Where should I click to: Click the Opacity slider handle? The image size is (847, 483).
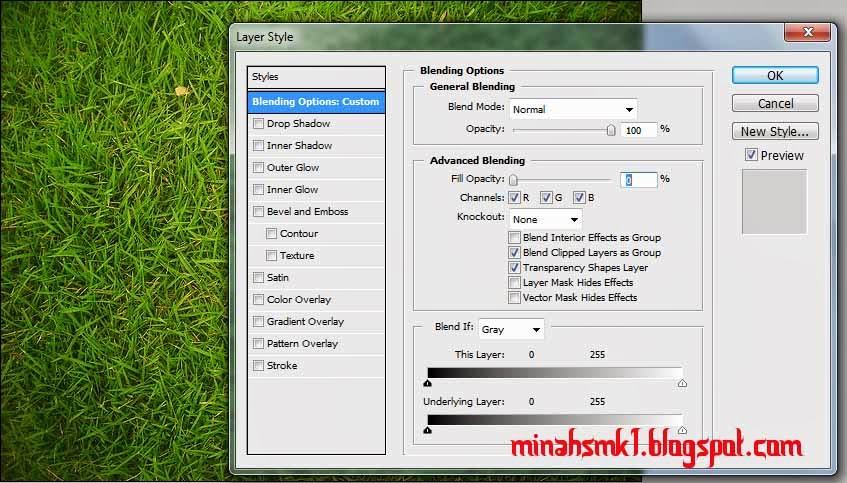(x=611, y=130)
